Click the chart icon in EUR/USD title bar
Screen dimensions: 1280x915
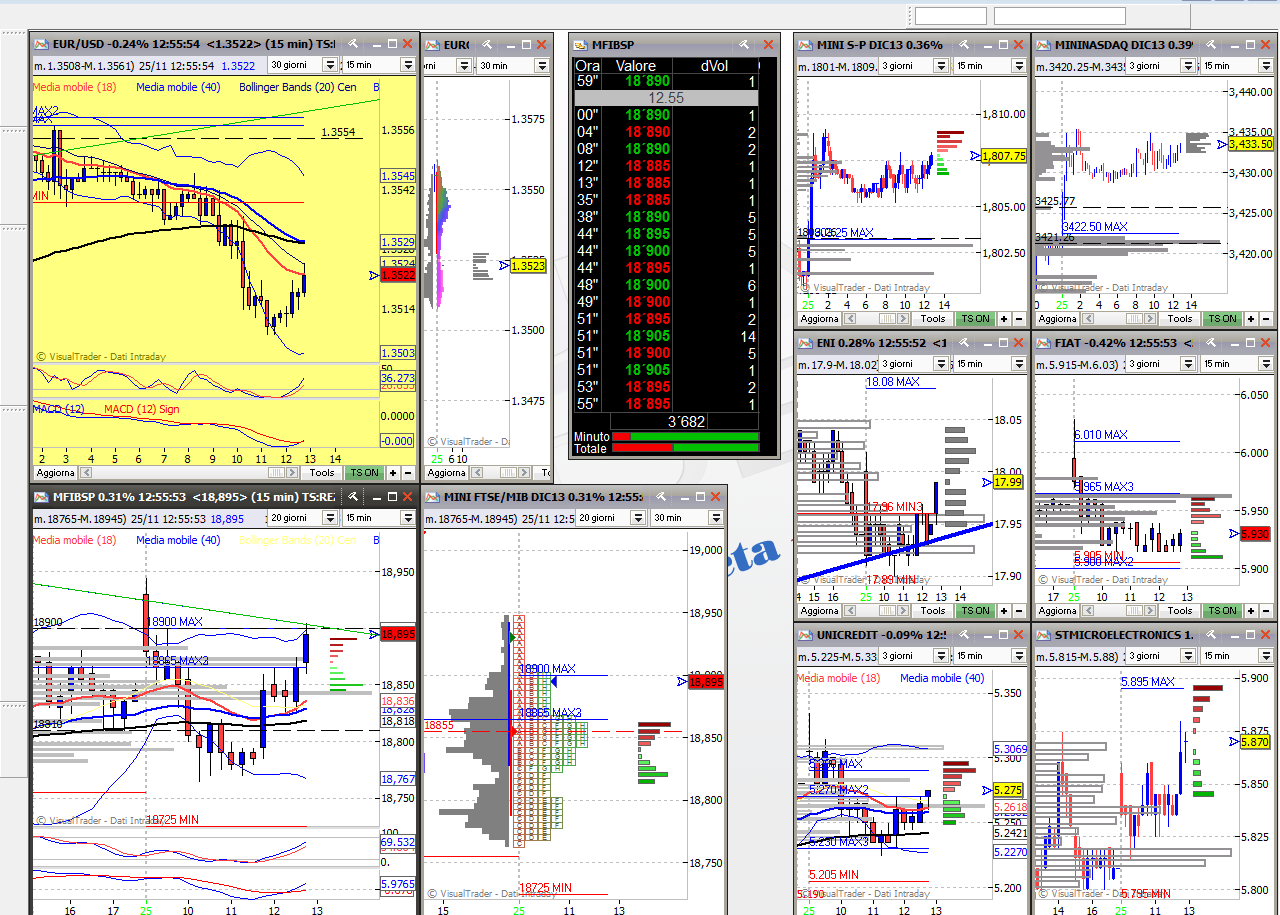tap(41, 44)
